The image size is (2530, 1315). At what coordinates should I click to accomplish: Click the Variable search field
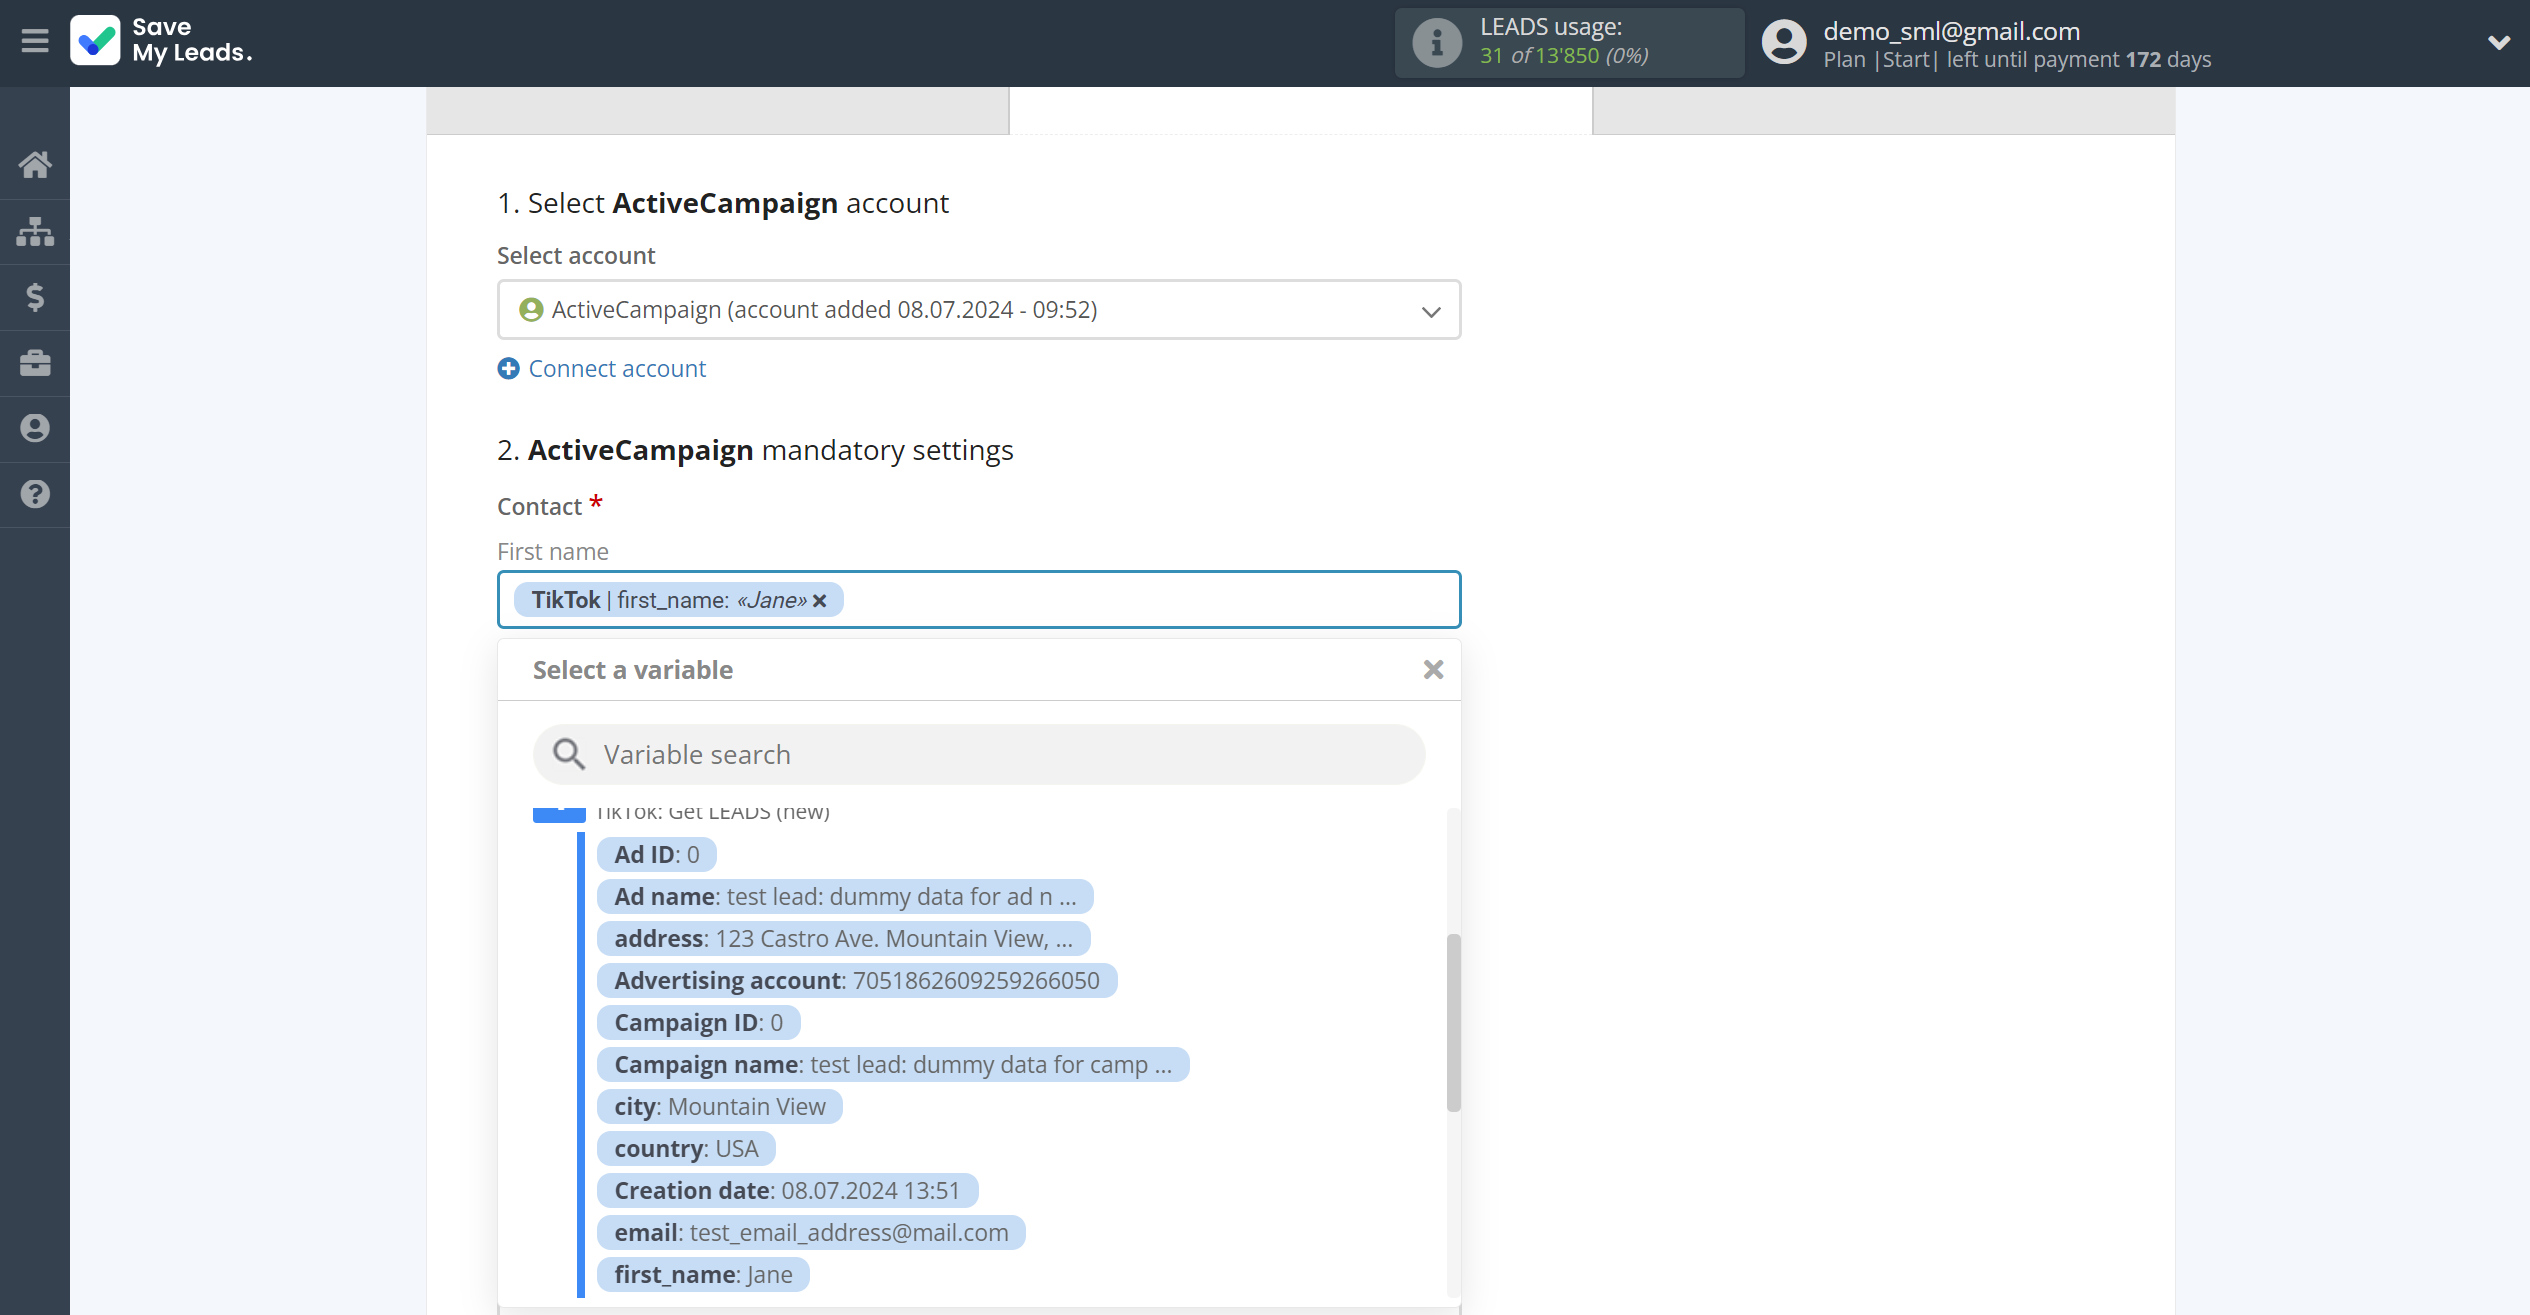coord(979,755)
